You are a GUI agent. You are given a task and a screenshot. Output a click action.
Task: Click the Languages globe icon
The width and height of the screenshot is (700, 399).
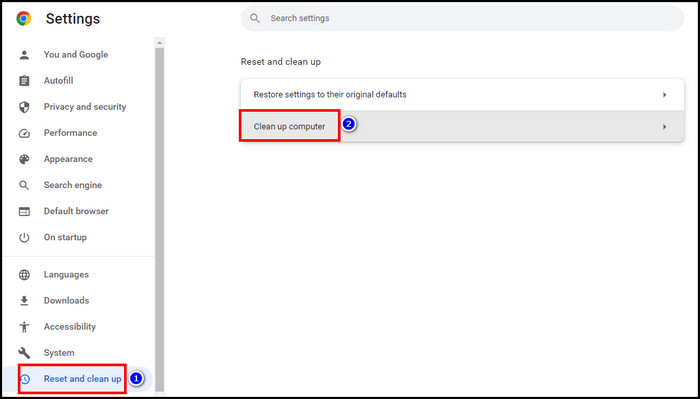24,274
